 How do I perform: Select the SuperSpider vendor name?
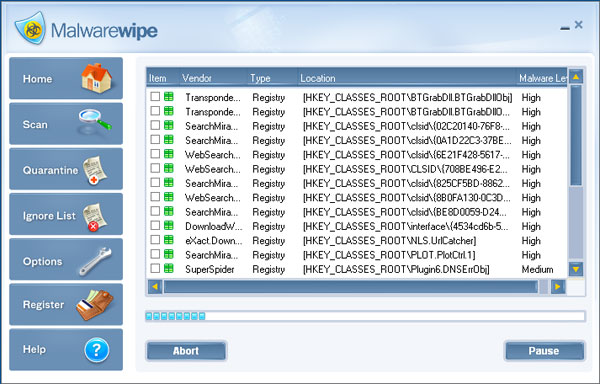(x=210, y=269)
